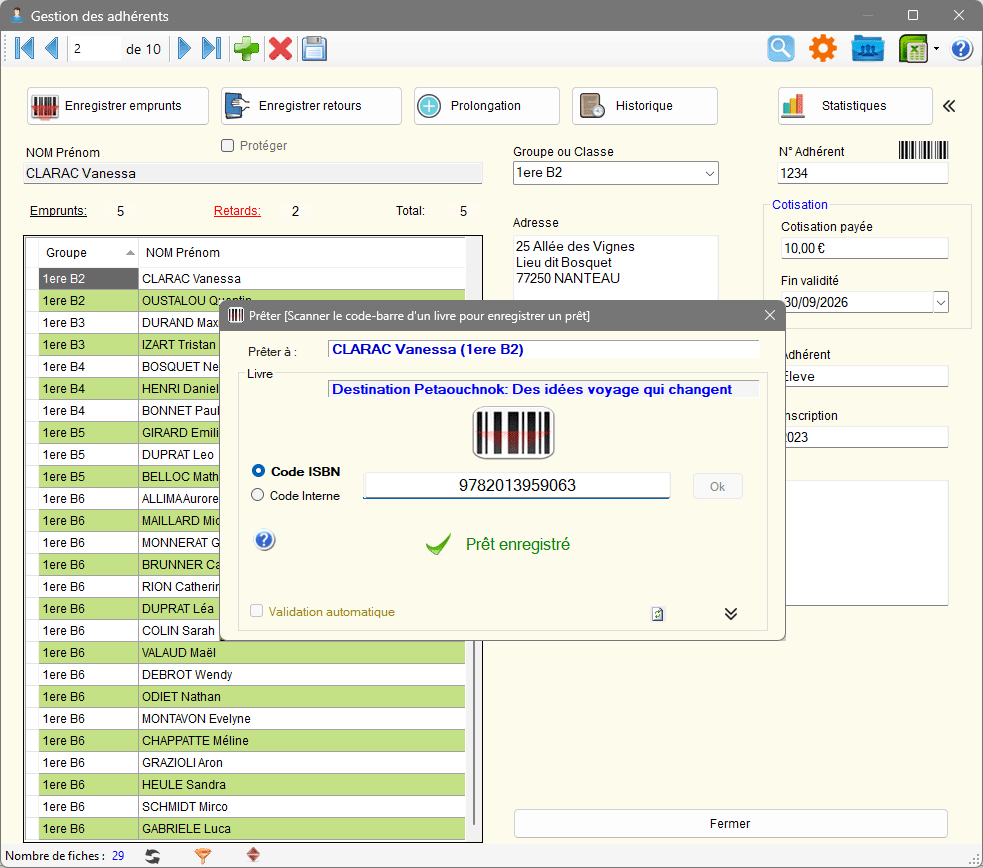
Task: Refresh list icon in status bar
Action: [x=152, y=856]
